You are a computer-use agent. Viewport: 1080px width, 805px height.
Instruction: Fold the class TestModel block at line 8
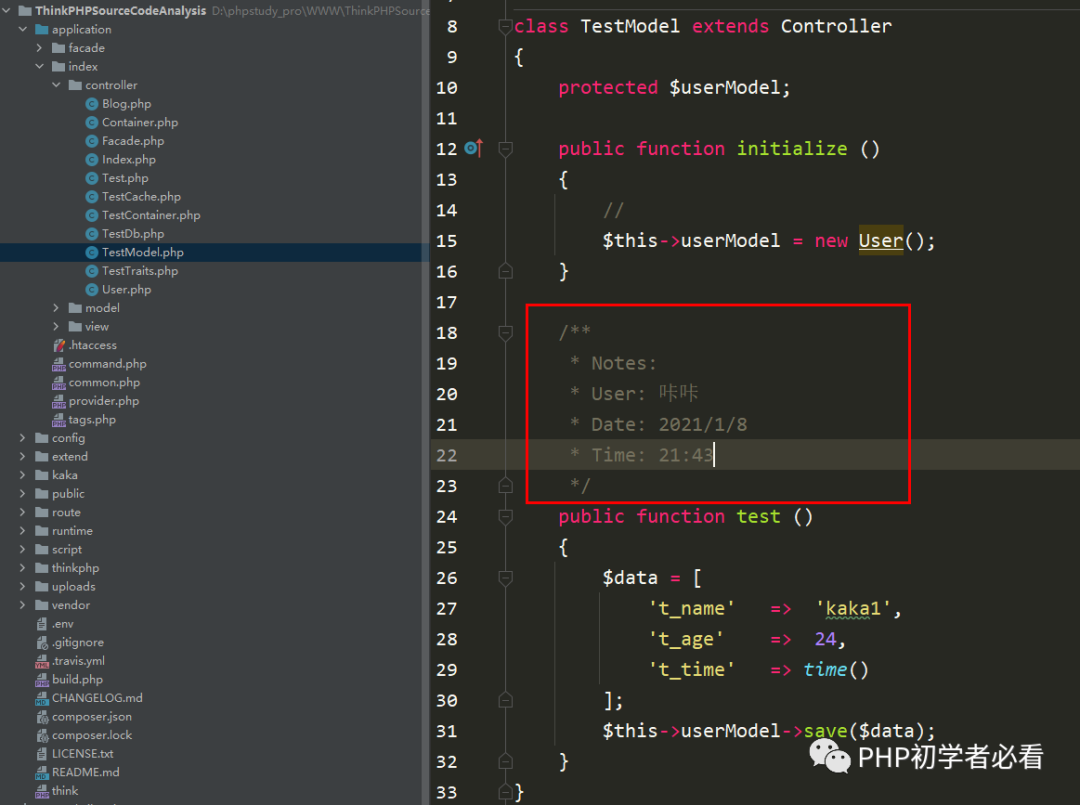[x=505, y=27]
